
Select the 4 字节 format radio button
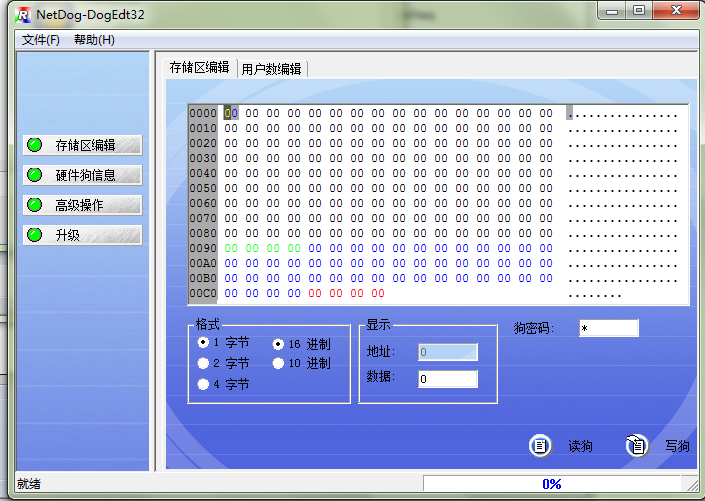(x=203, y=384)
